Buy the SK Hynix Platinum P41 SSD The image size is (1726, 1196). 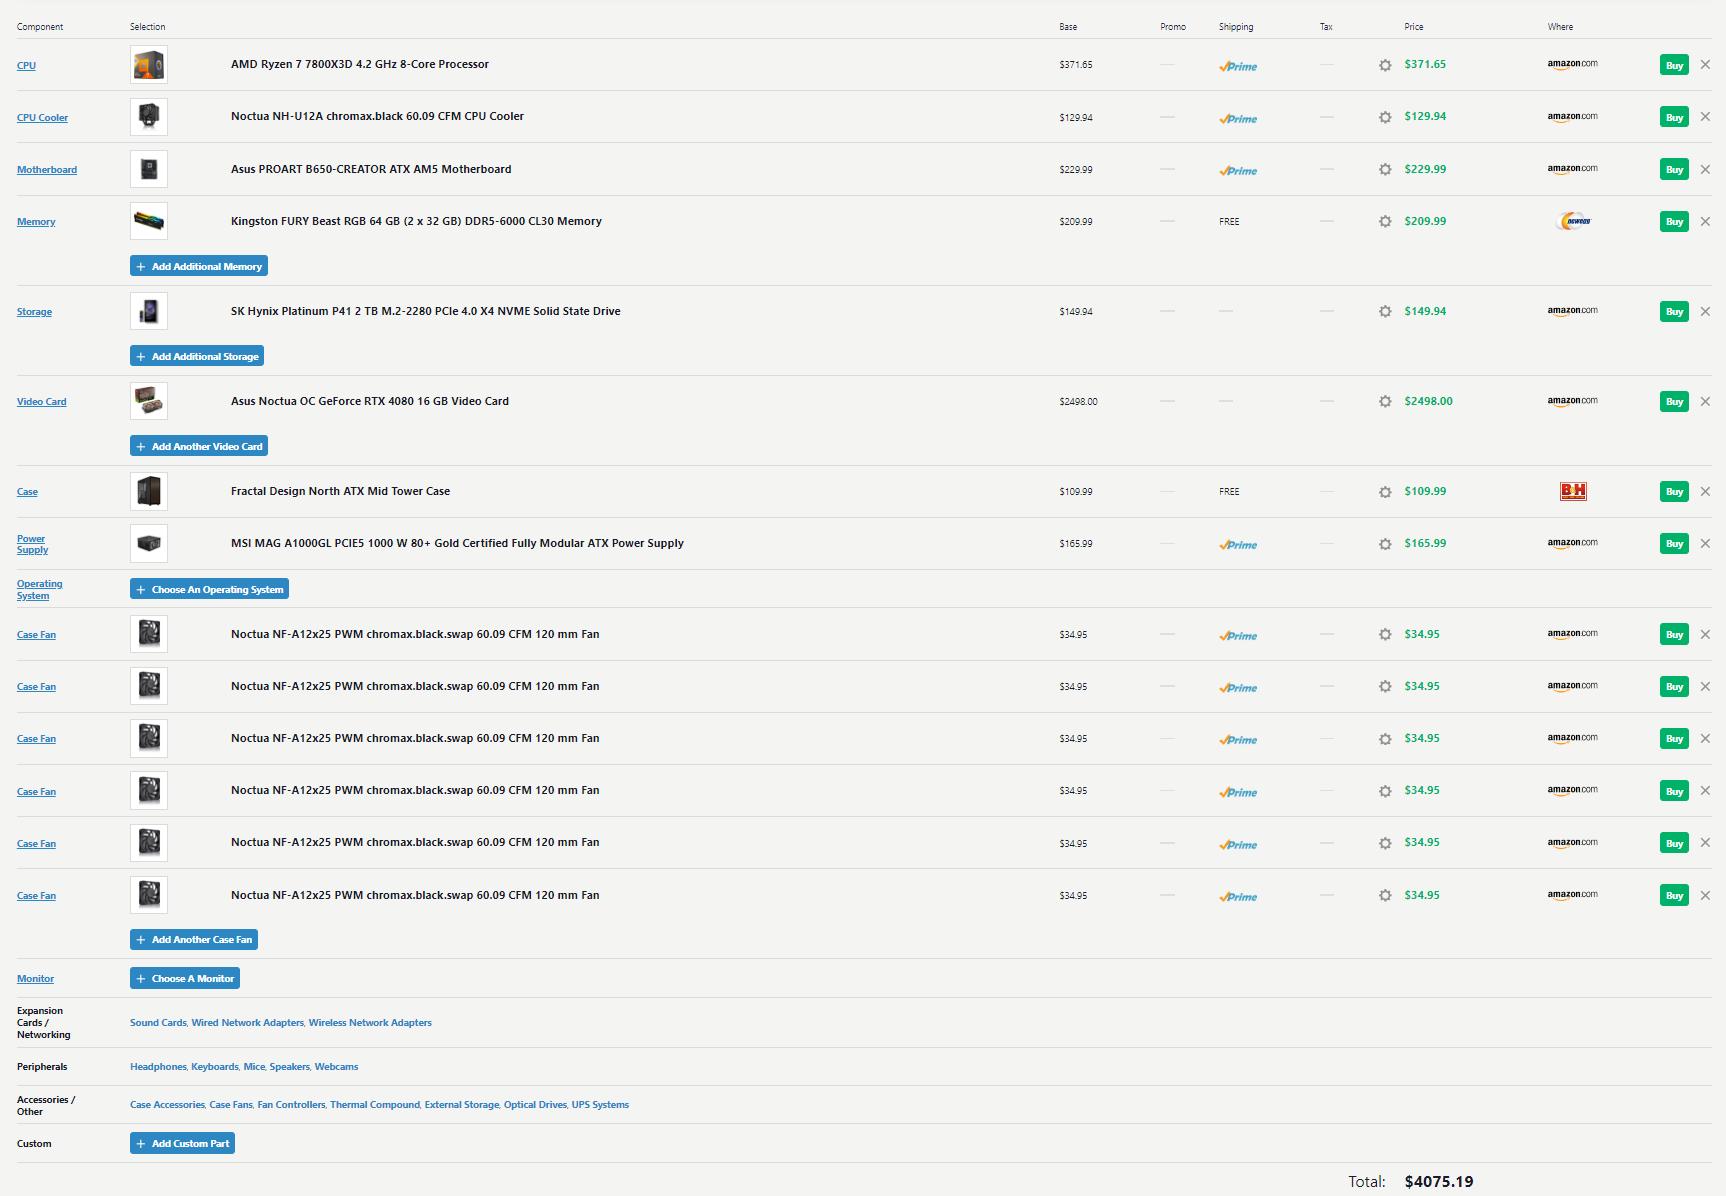pos(1674,311)
